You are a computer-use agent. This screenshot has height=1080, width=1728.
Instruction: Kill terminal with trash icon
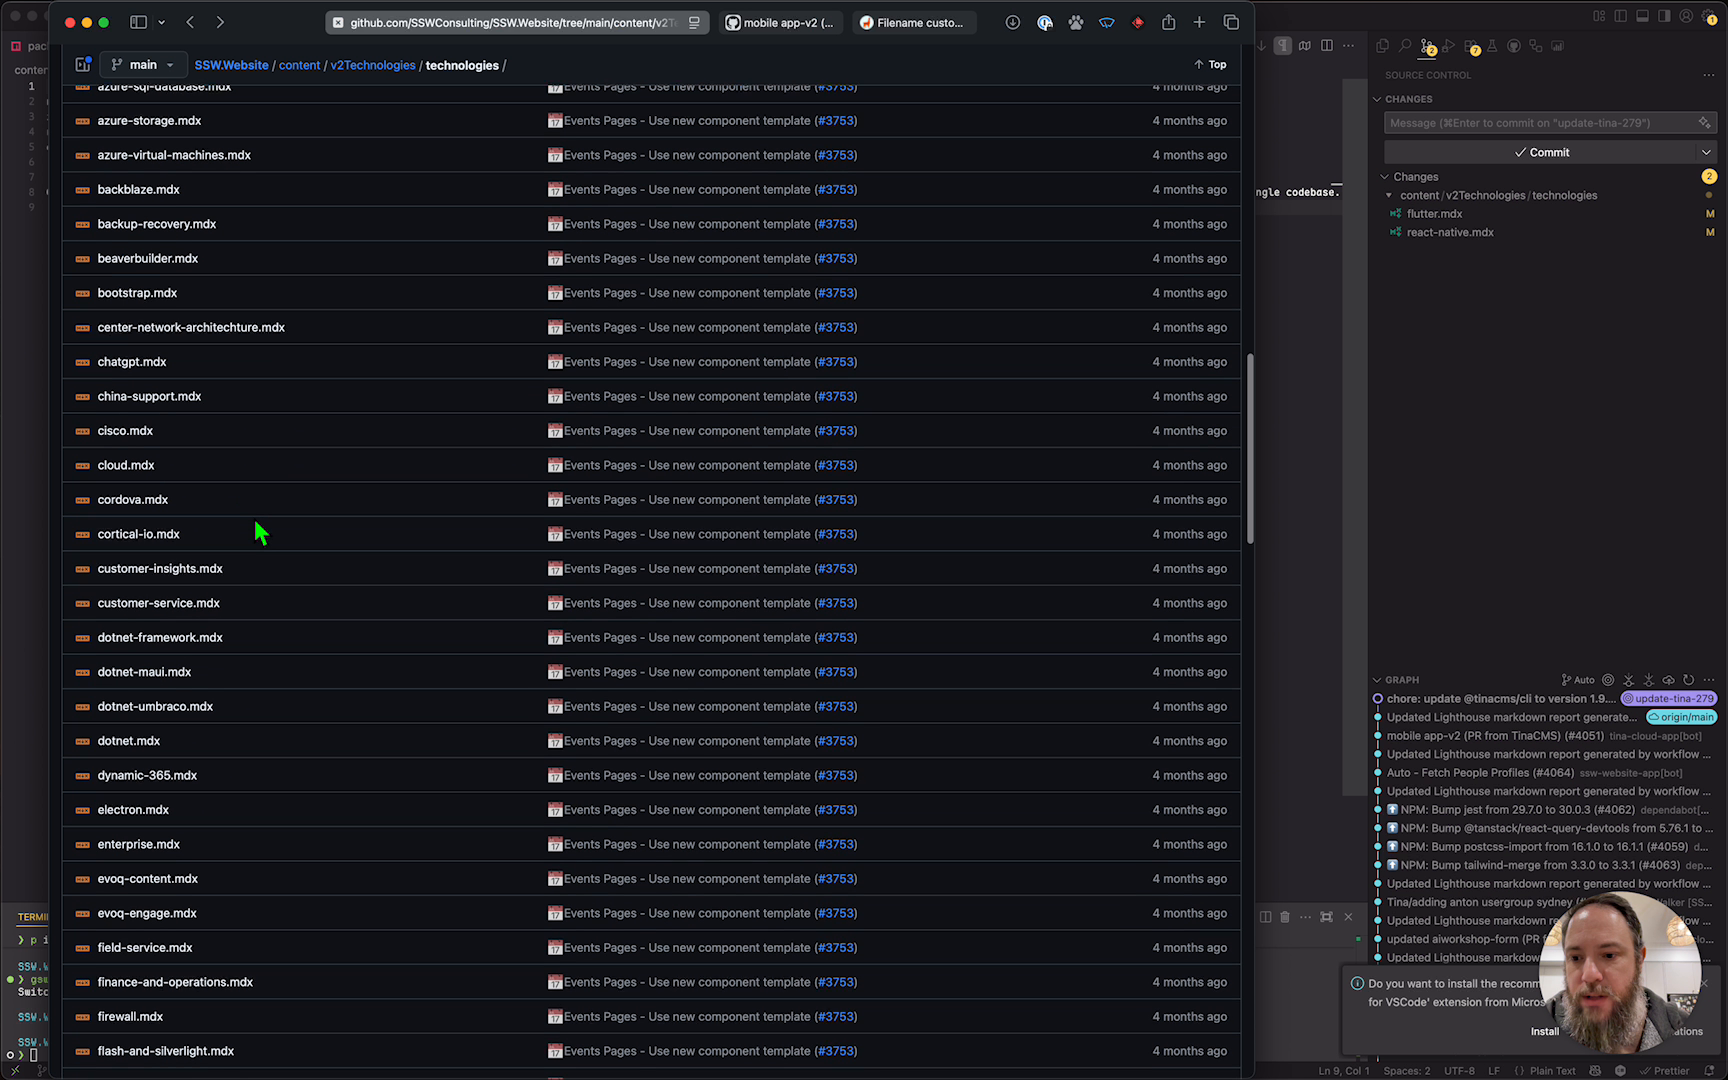tap(1285, 917)
